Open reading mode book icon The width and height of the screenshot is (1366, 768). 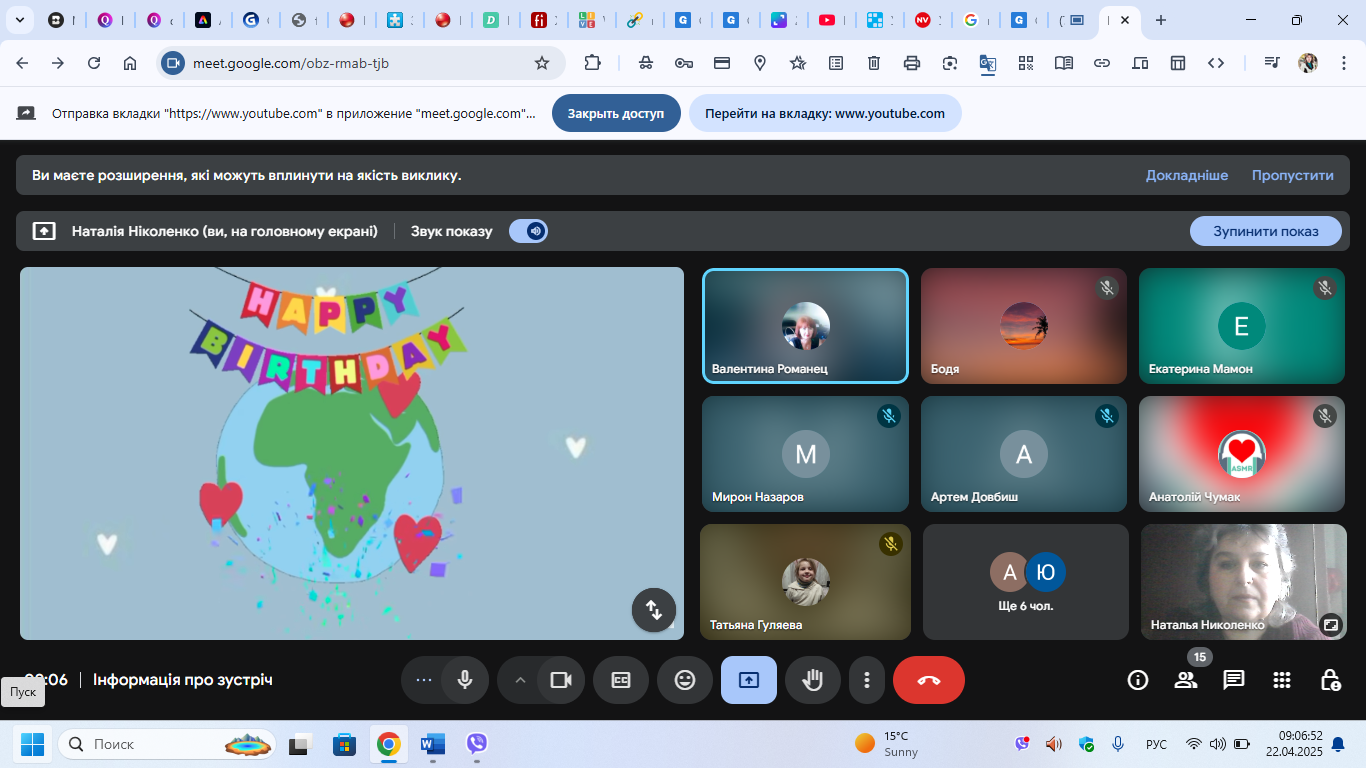pyautogui.click(x=1064, y=63)
